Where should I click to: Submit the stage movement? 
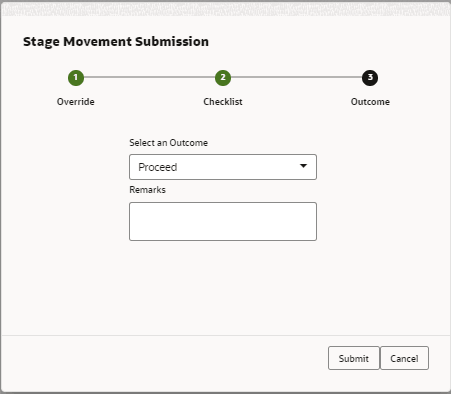[x=354, y=358]
